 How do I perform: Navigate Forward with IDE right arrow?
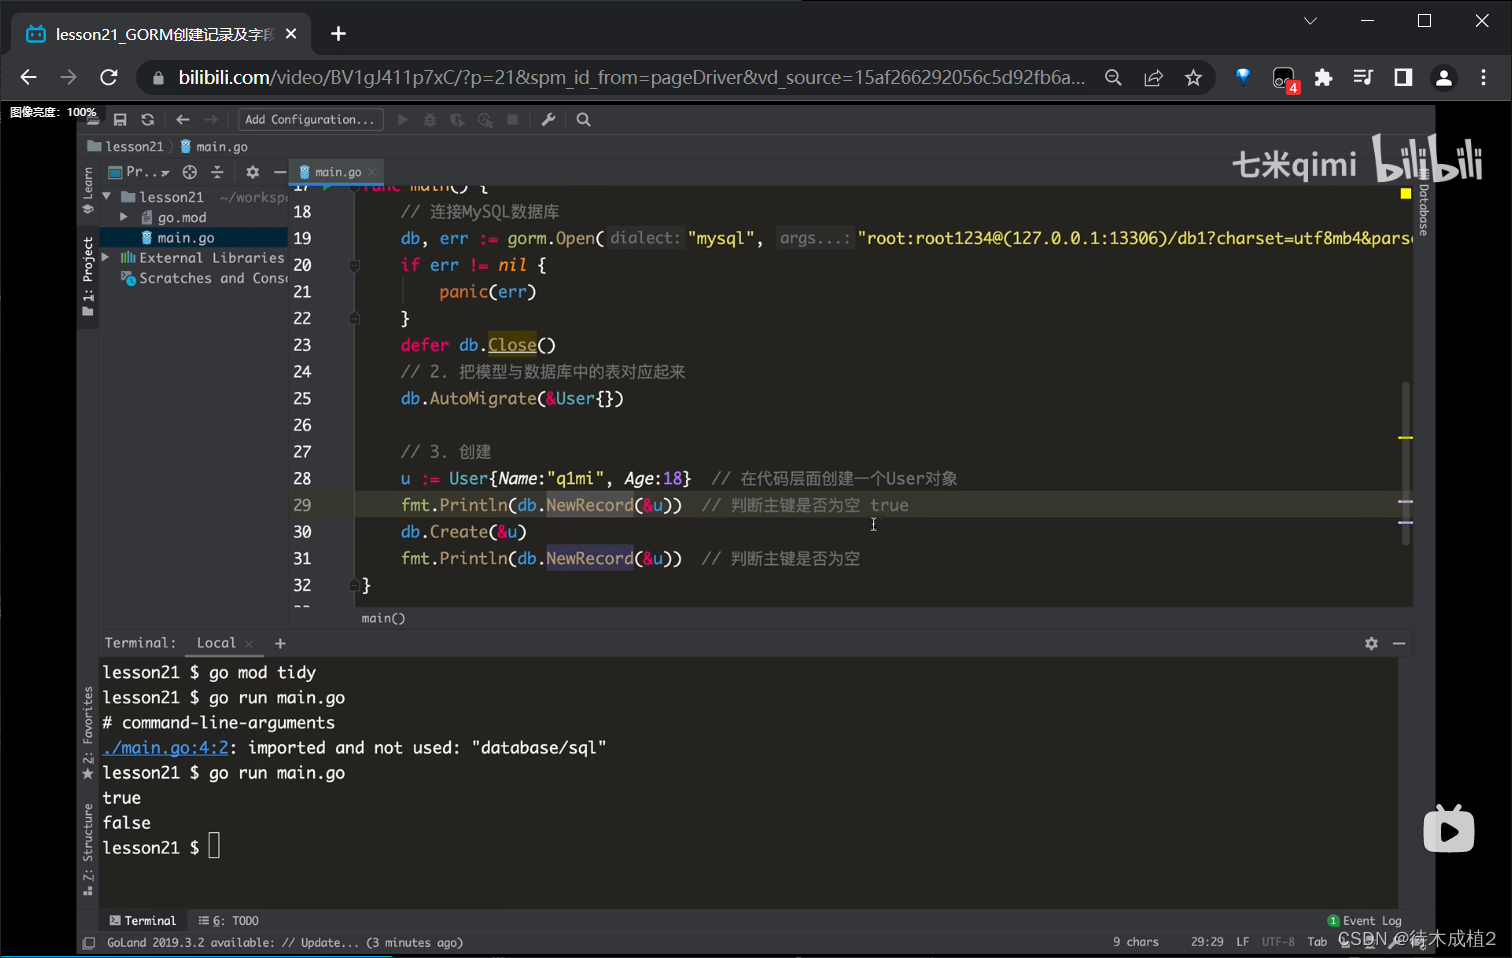point(211,120)
